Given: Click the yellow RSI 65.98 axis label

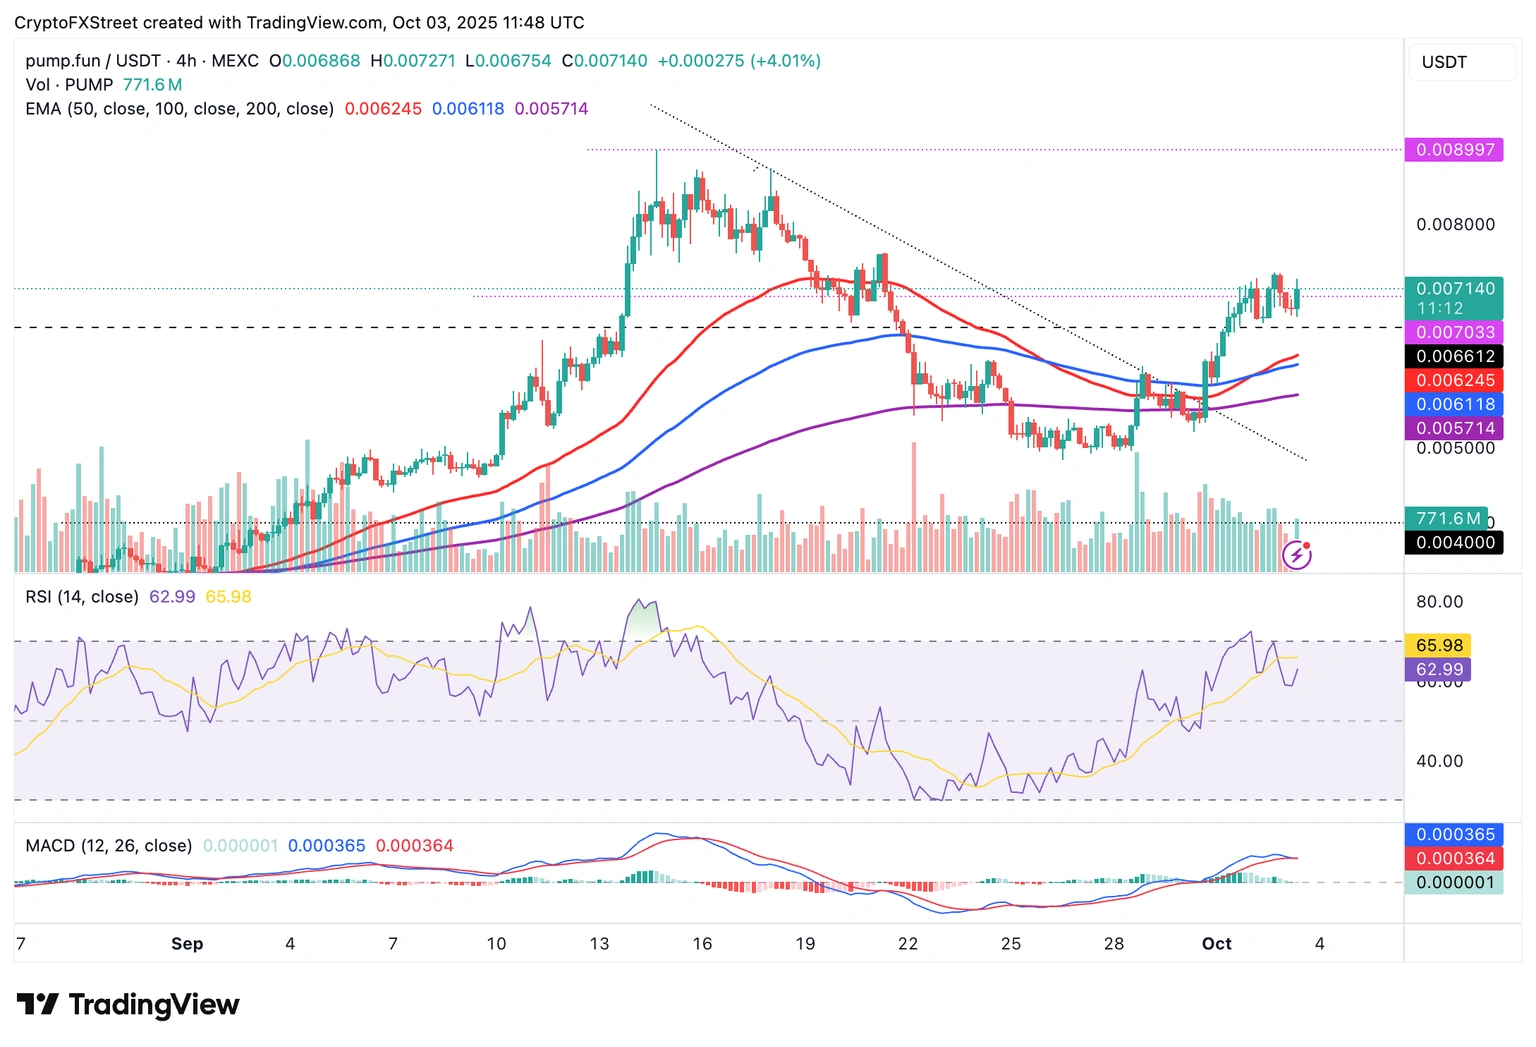Looking at the screenshot, I should pos(1438,646).
